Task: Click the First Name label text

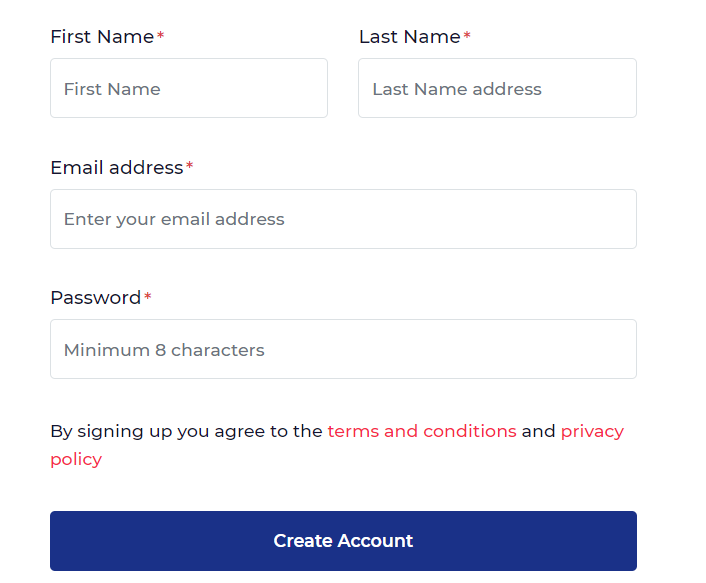Action: [x=102, y=37]
